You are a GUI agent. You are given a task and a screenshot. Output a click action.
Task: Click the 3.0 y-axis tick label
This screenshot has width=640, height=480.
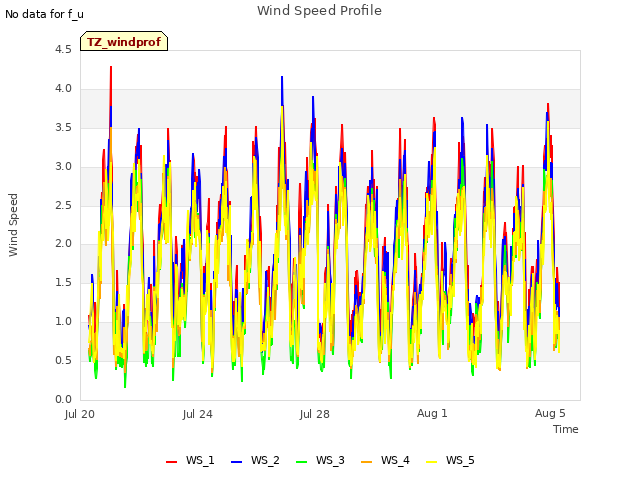pos(63,167)
